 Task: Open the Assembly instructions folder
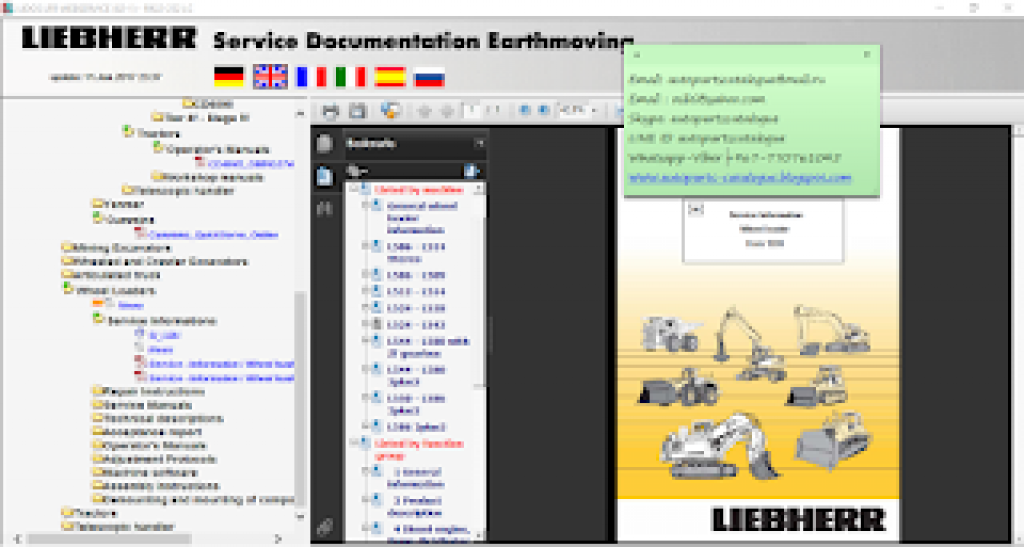pos(156,486)
